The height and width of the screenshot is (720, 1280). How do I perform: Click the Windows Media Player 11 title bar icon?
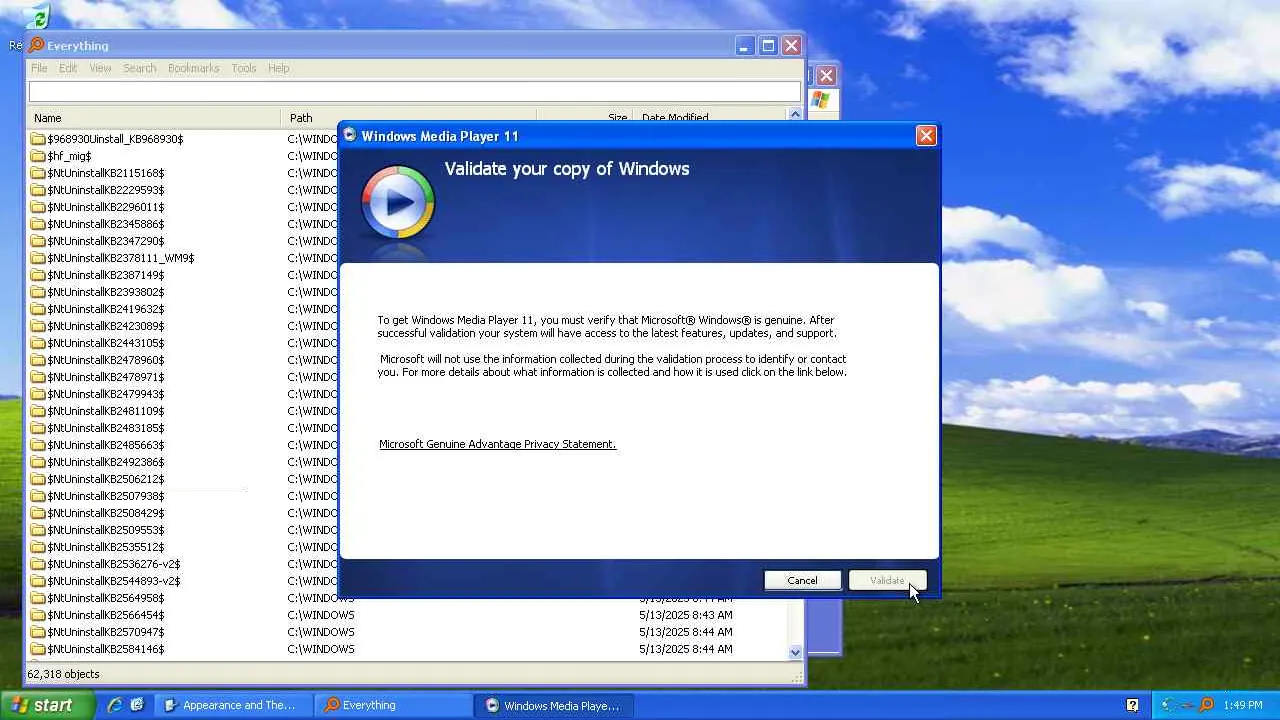[350, 135]
